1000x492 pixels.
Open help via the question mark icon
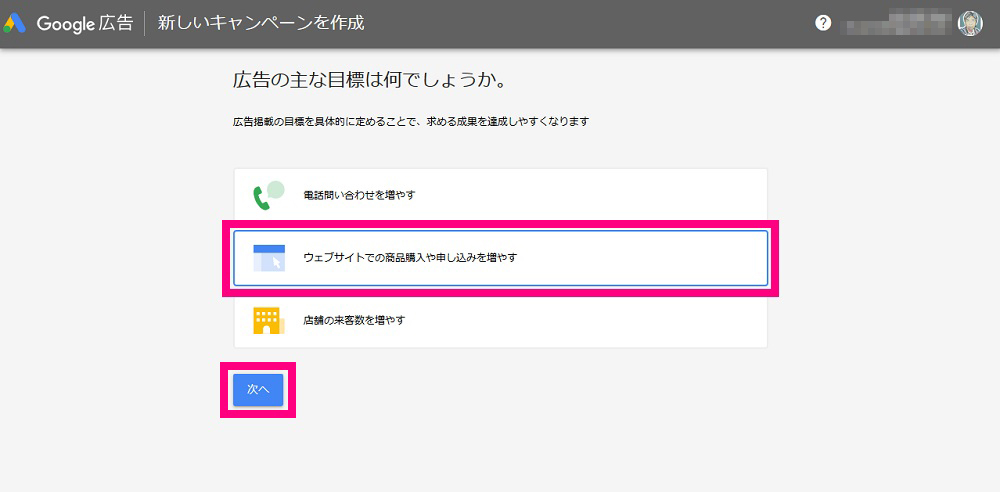pyautogui.click(x=823, y=24)
